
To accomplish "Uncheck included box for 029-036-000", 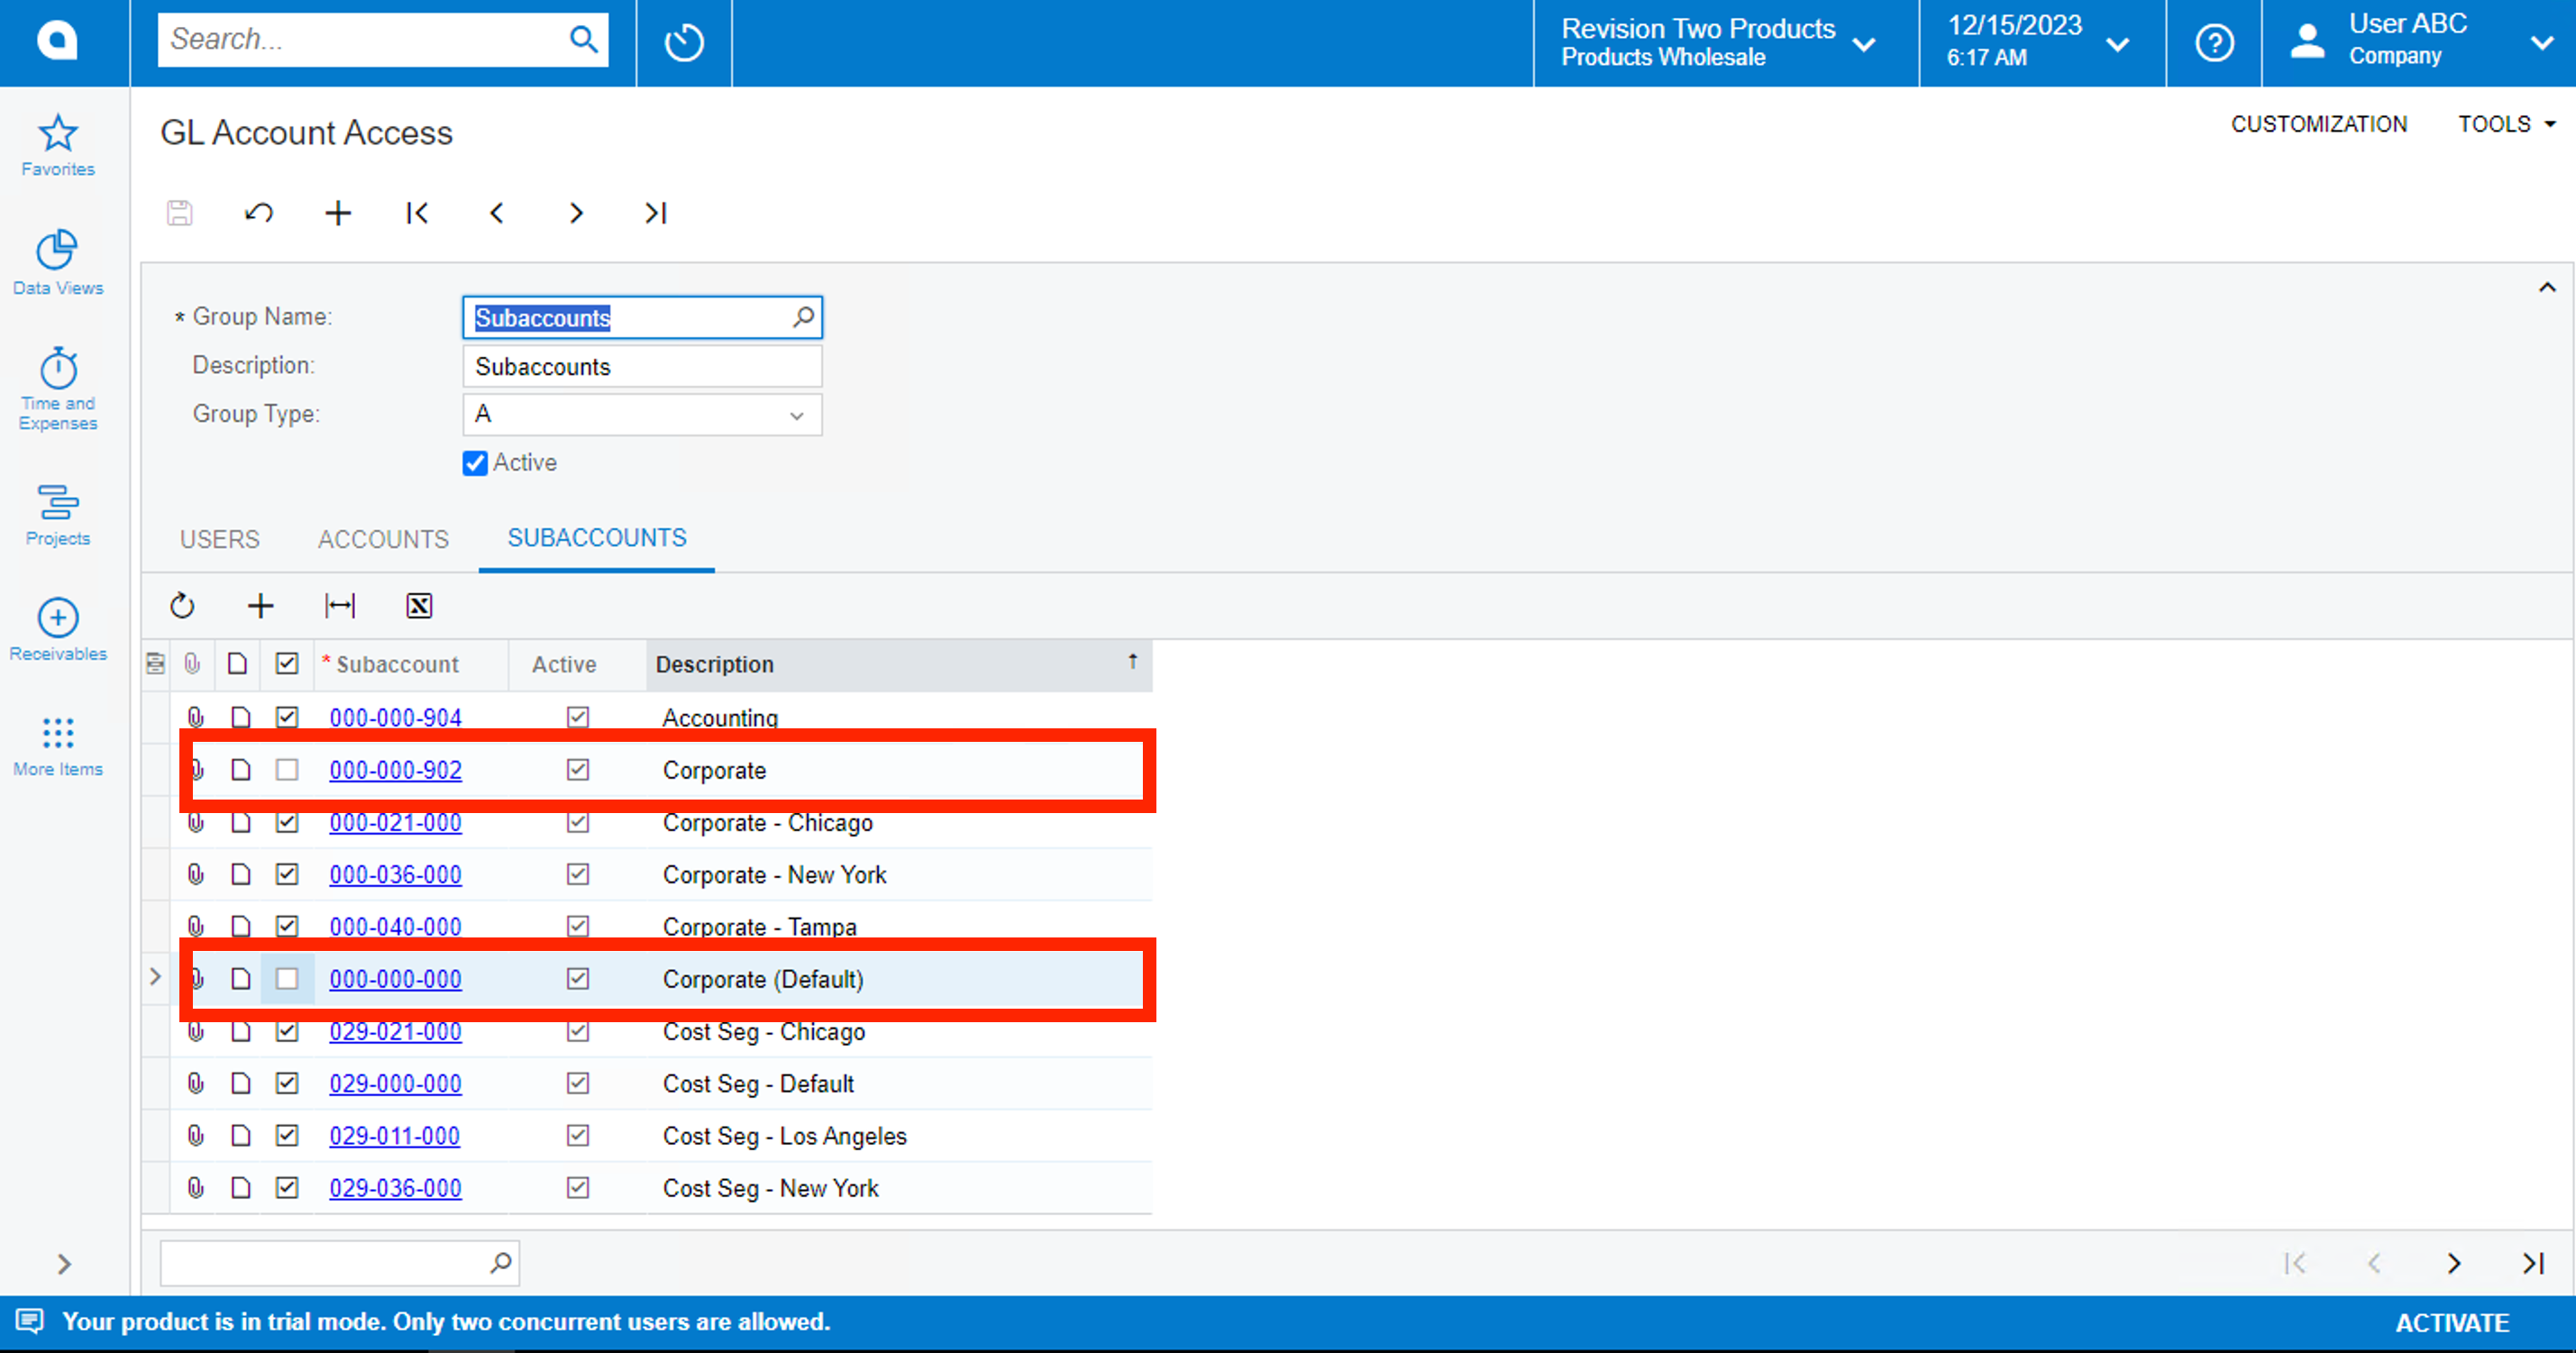I will (287, 1187).
